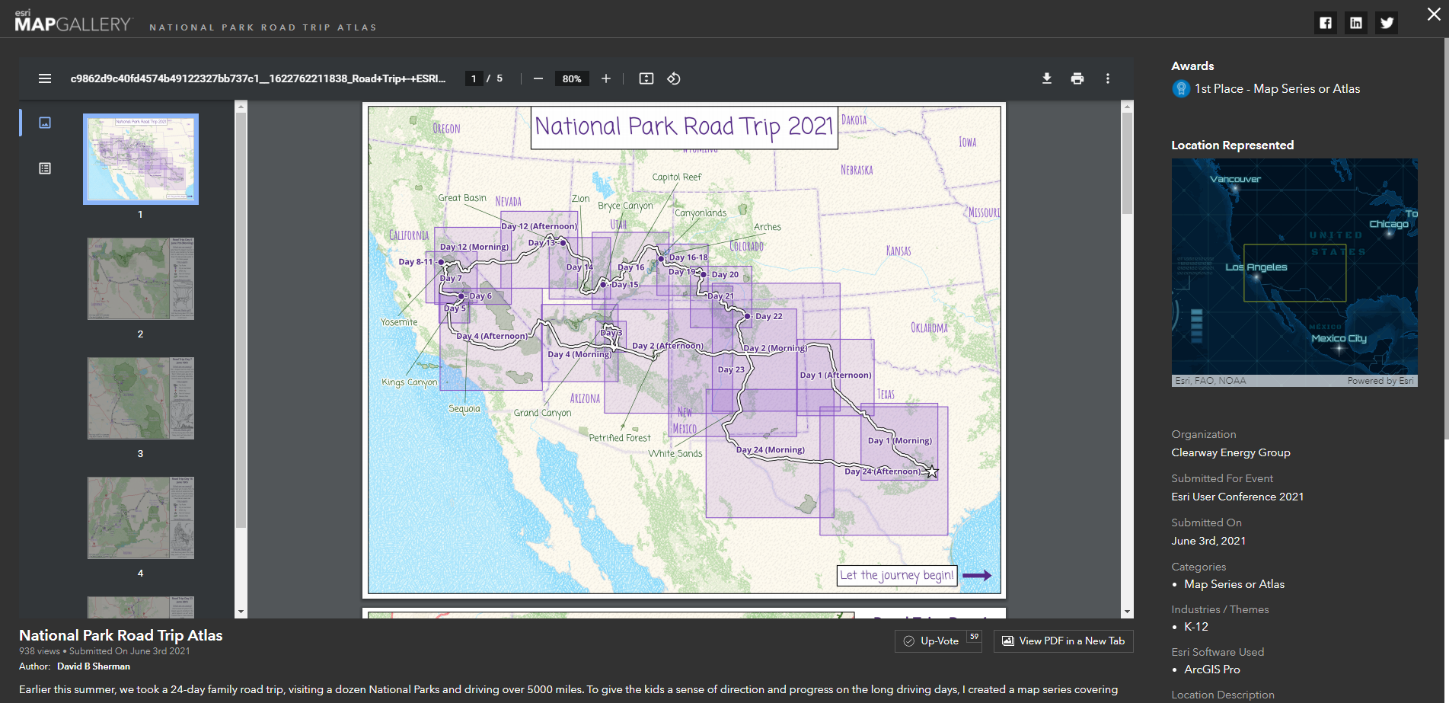The image size is (1449, 703).
Task: Share on LinkedIn icon
Action: tap(1355, 22)
